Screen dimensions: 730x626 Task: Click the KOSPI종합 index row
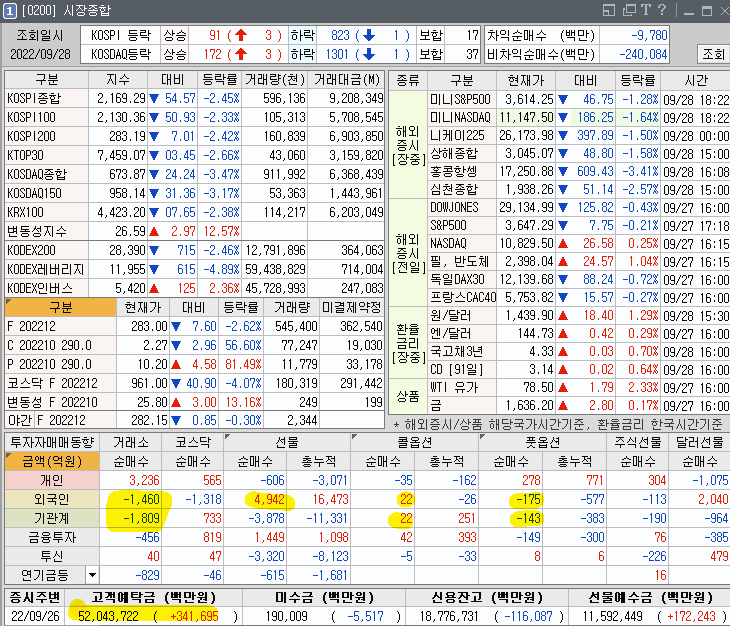(x=40, y=99)
